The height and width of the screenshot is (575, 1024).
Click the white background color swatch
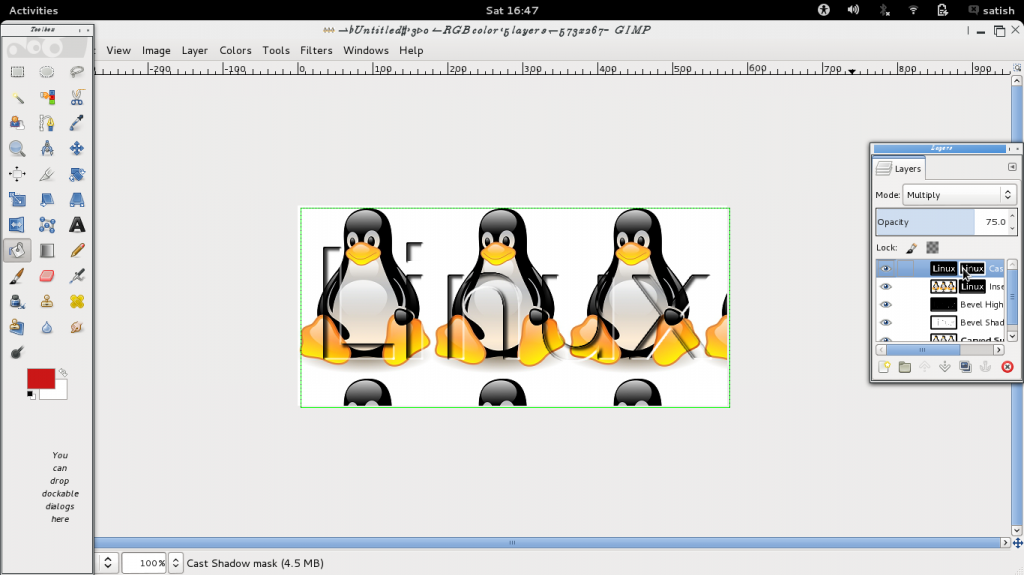tap(57, 393)
